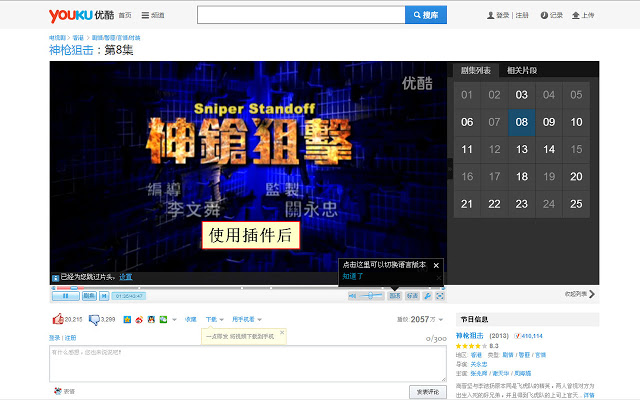
Task: Click the skip-intro notice icon
Action: (56, 278)
